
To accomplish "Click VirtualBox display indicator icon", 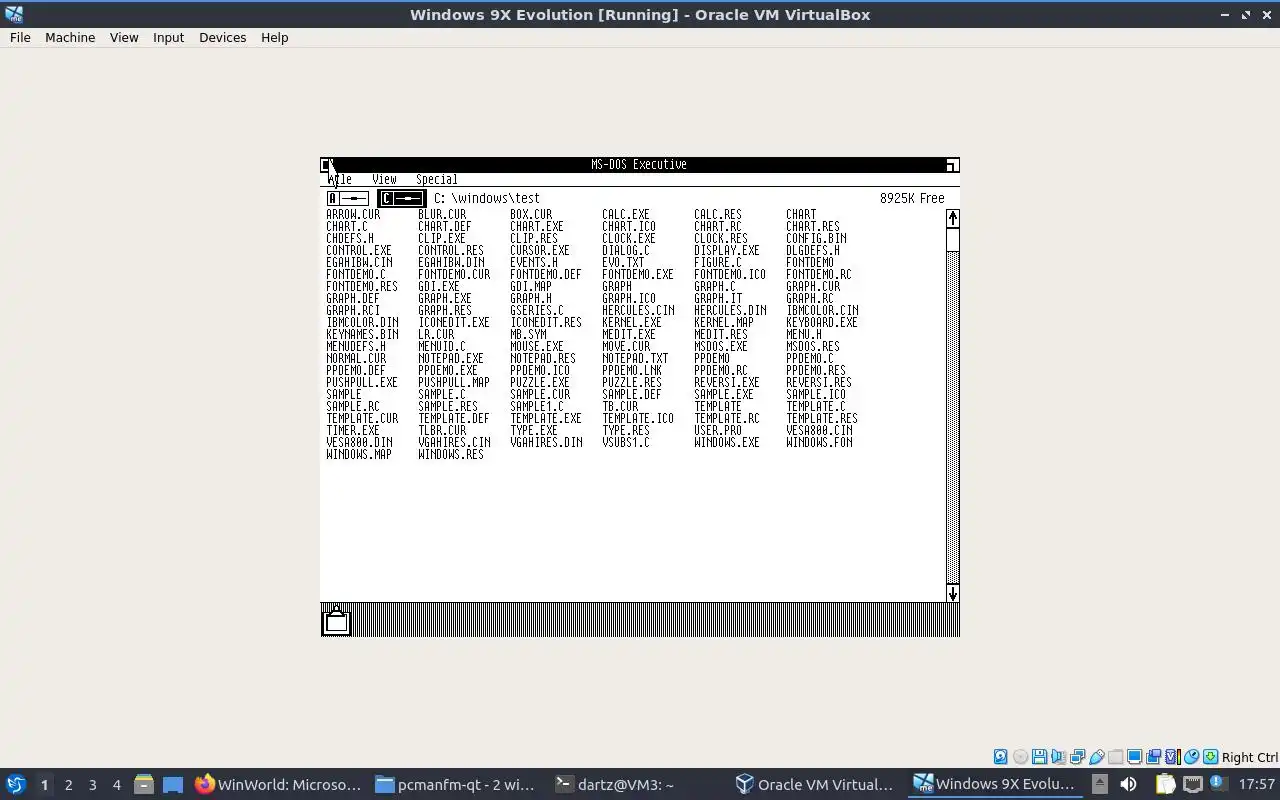I will click(1134, 757).
